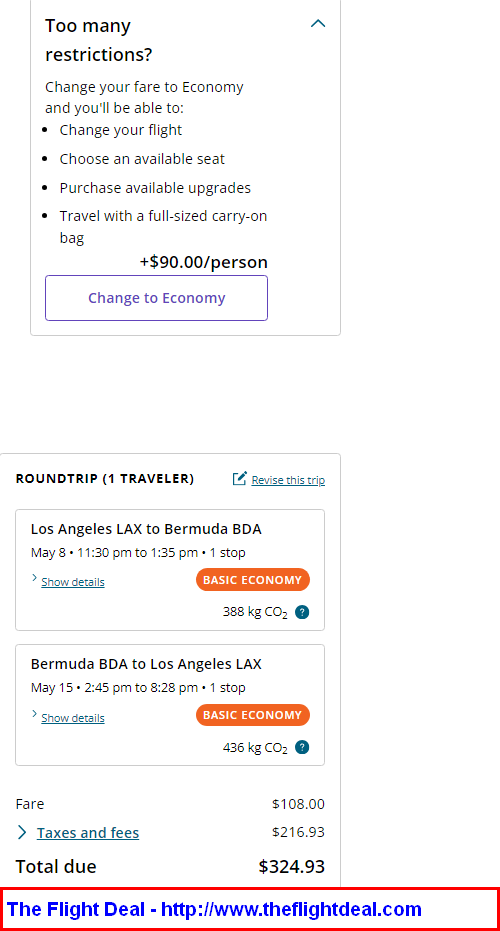Screen dimensions: 500x931
Task: Expand the return flight details chevron
Action: coord(34,714)
